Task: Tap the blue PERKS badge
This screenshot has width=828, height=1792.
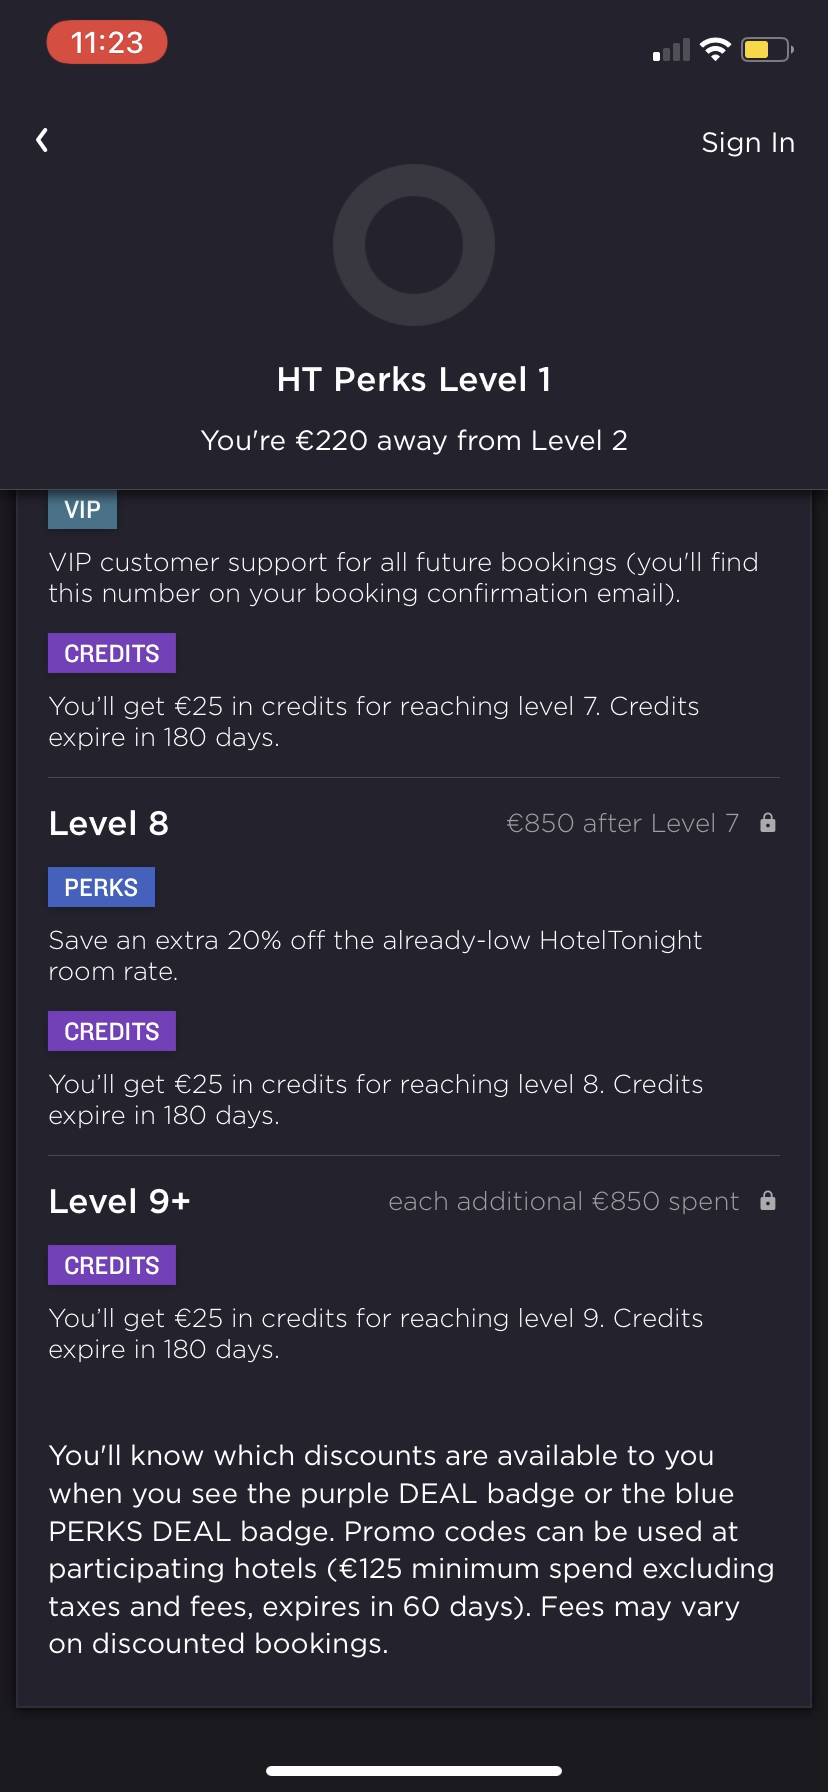Action: click(101, 887)
